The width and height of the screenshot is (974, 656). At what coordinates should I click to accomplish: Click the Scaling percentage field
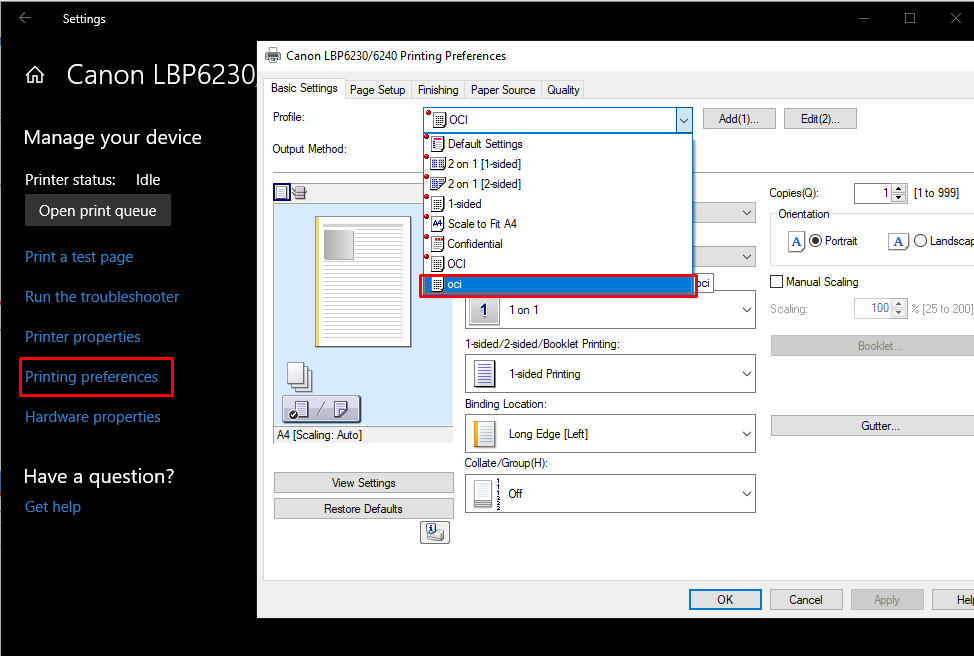point(873,308)
